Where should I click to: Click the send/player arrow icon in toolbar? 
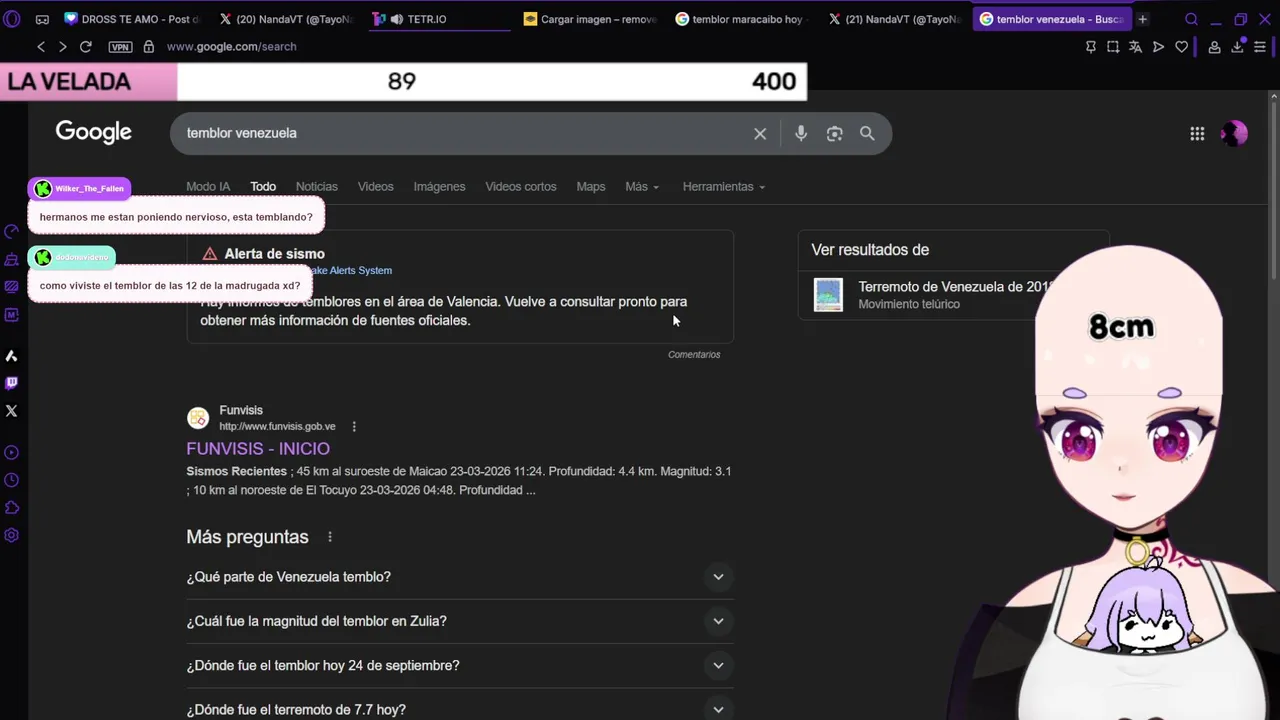pyautogui.click(x=1158, y=47)
